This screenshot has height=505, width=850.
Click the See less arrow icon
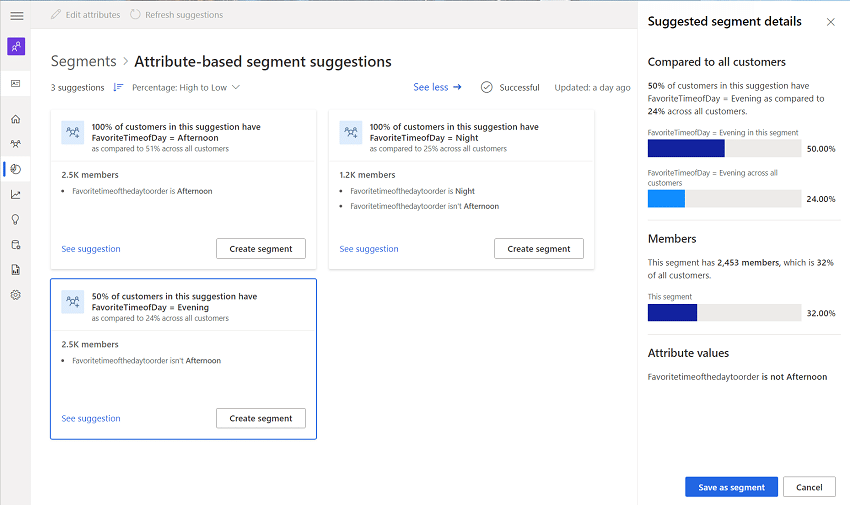pos(457,87)
